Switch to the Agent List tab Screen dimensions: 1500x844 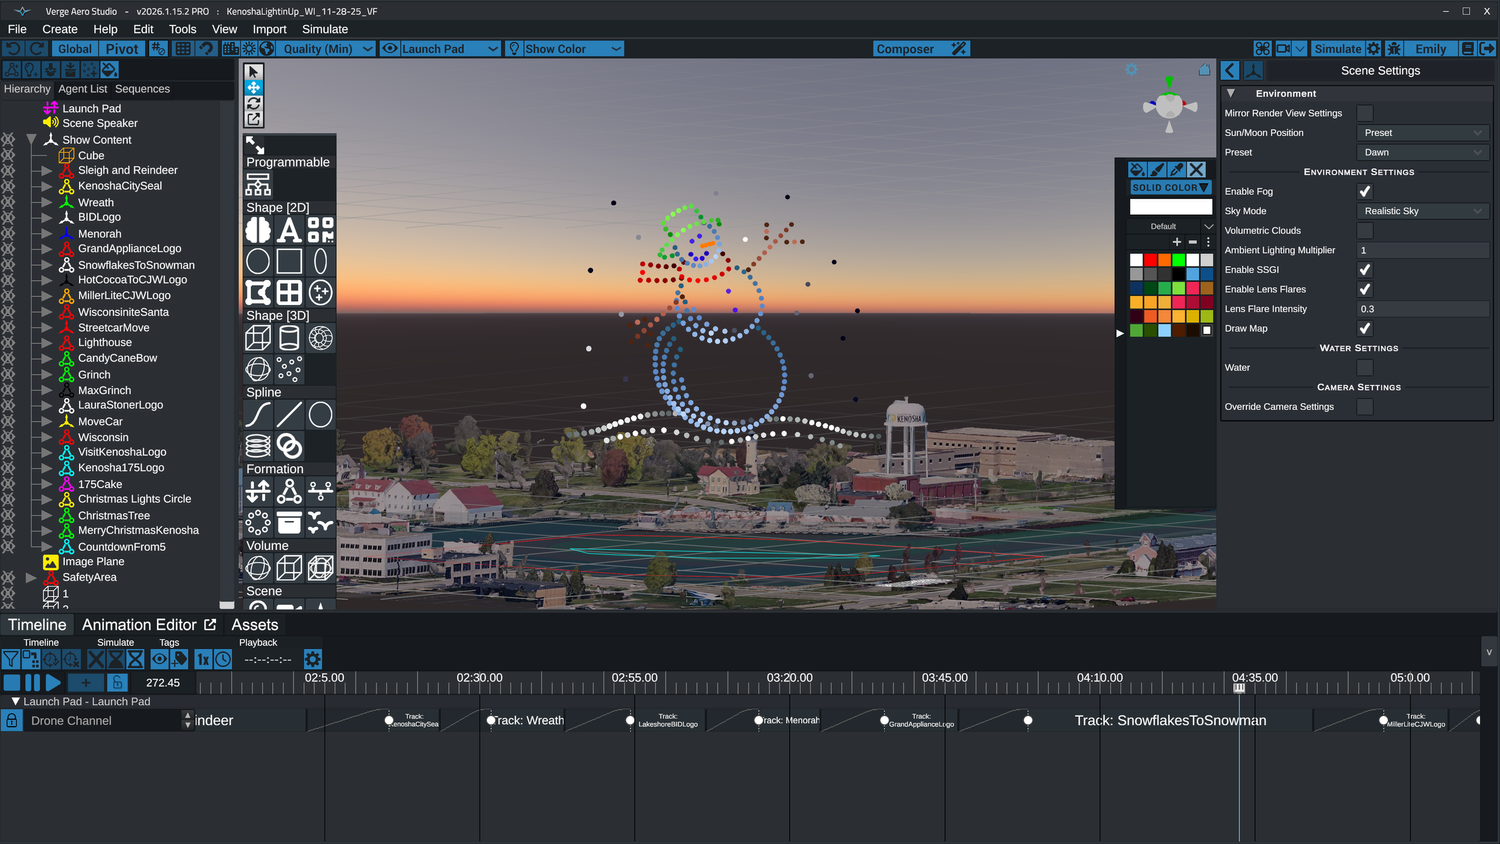coord(83,89)
